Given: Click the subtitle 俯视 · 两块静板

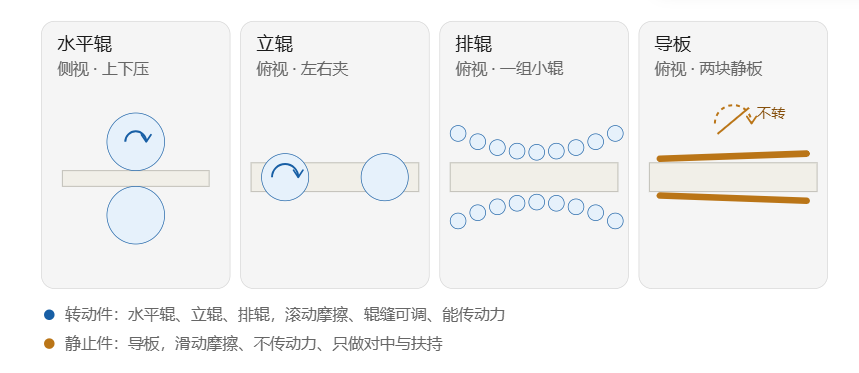Looking at the screenshot, I should [x=708, y=69].
